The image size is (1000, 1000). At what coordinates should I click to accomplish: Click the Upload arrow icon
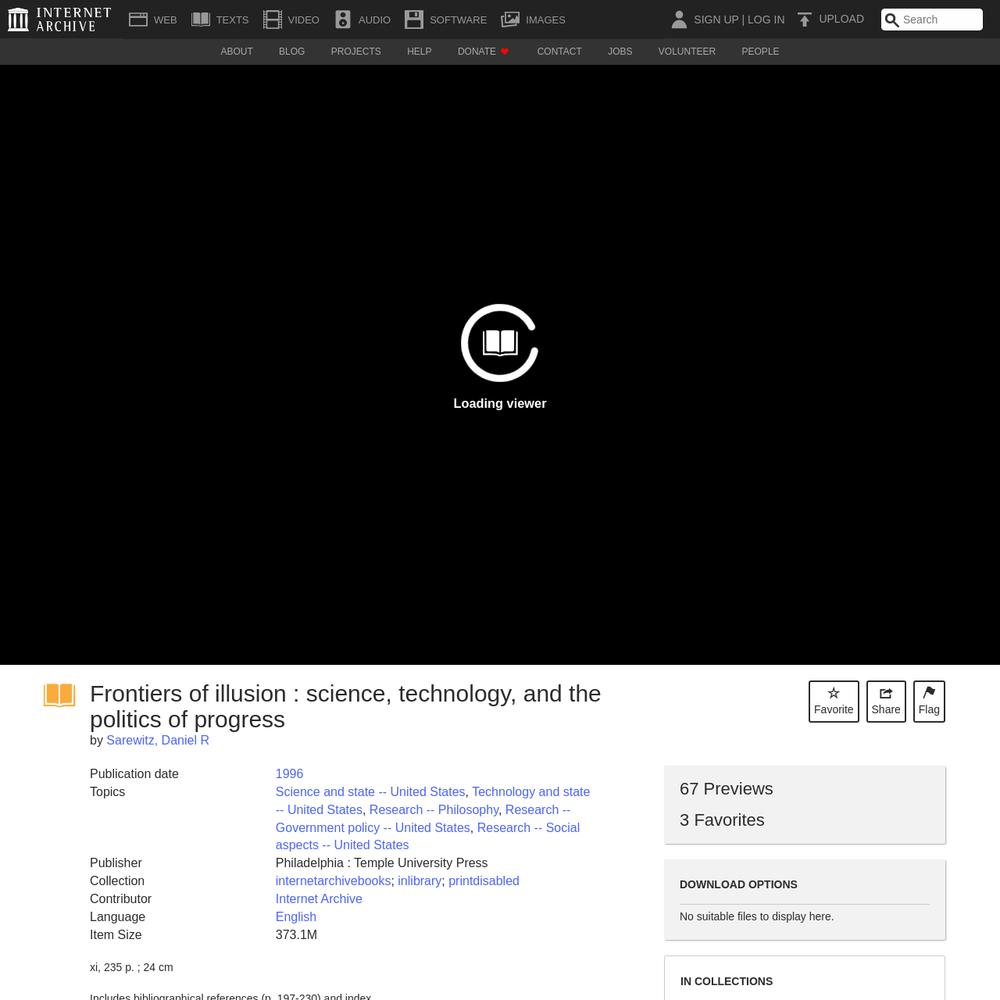point(804,20)
